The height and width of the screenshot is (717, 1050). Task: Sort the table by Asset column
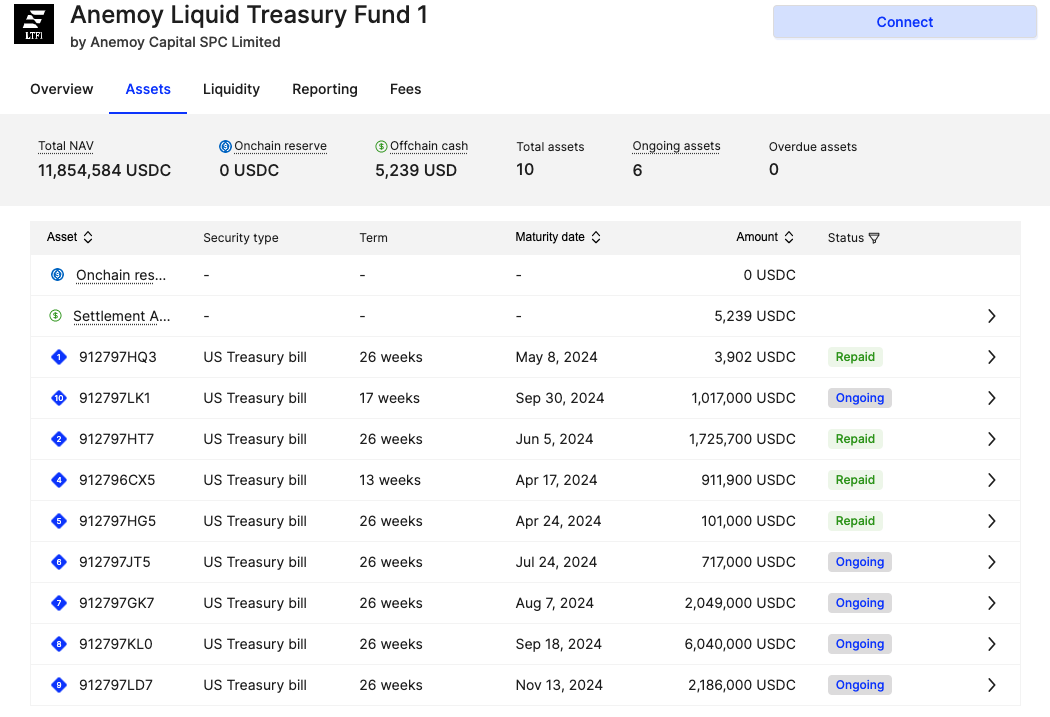point(88,237)
